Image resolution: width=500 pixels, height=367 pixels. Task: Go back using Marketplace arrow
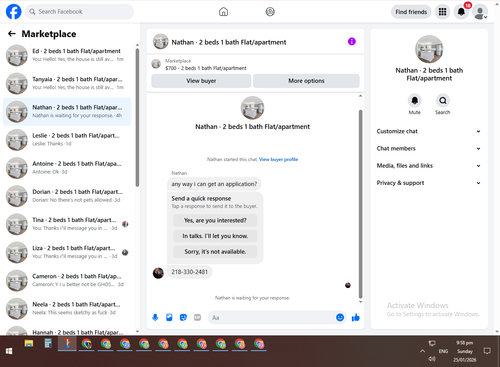coord(12,34)
